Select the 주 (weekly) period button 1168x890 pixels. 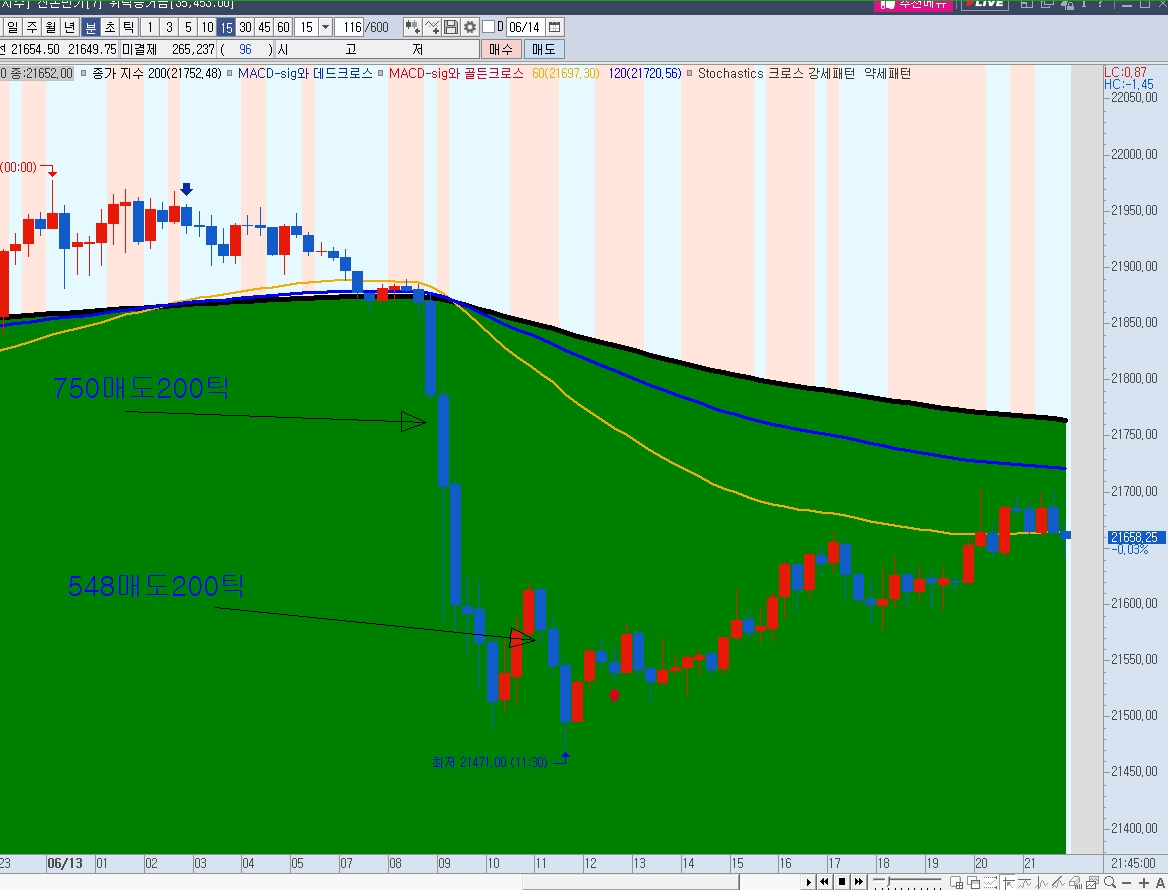(32, 28)
